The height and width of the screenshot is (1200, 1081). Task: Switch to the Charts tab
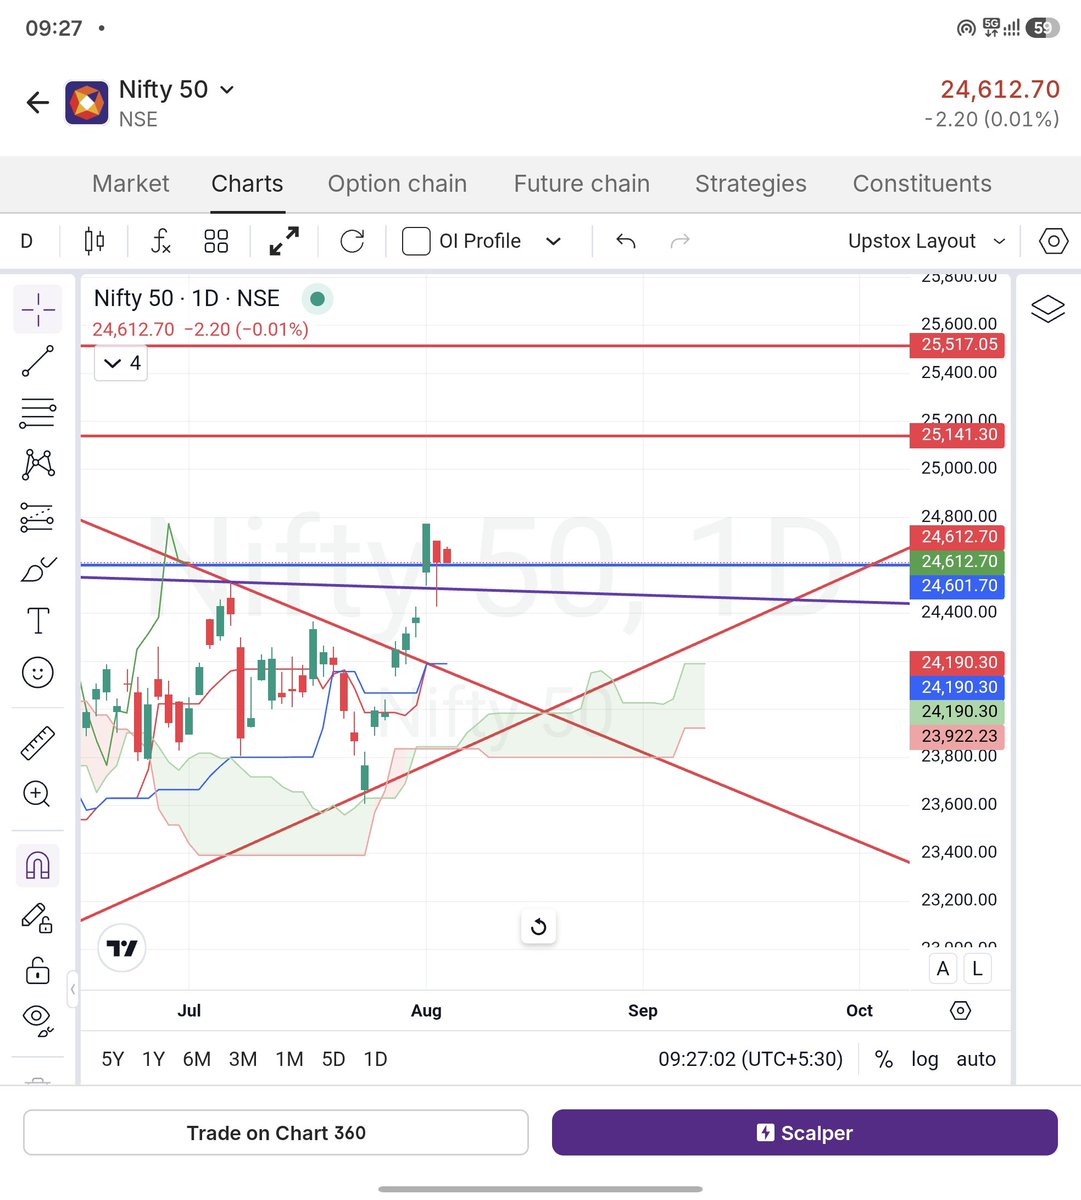(247, 184)
